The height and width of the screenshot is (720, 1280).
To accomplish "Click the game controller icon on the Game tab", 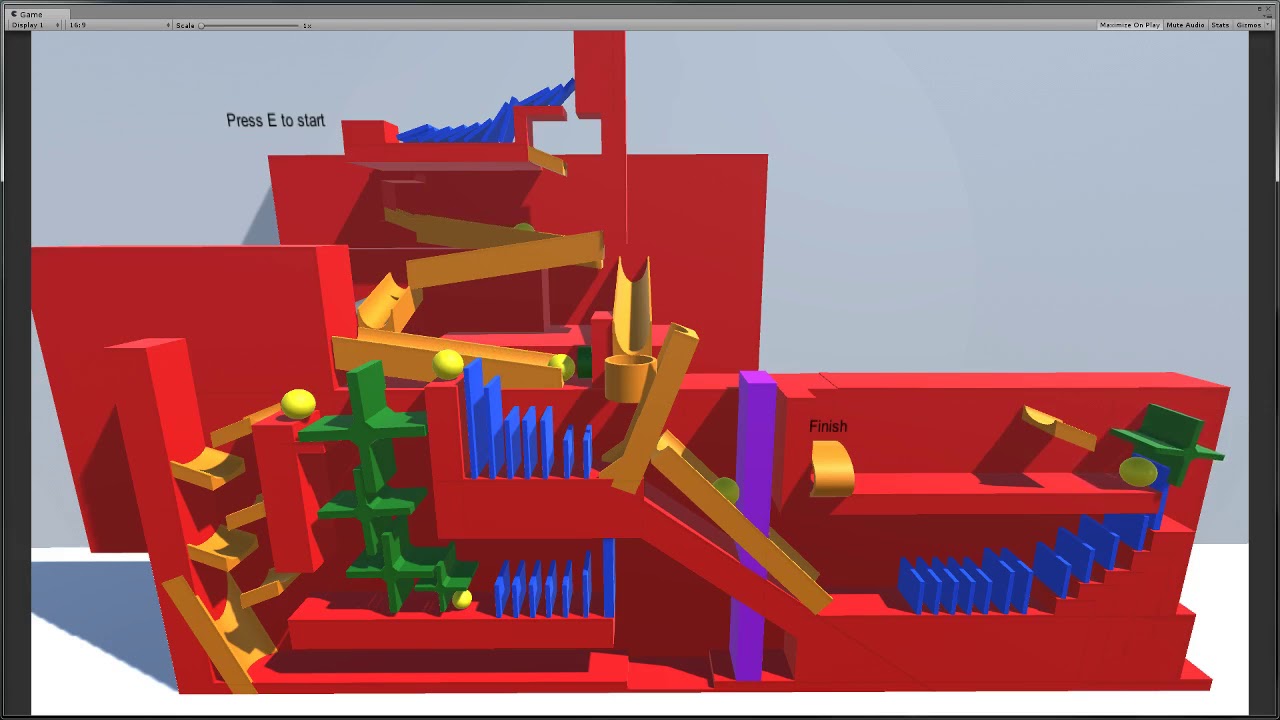I will click(13, 14).
